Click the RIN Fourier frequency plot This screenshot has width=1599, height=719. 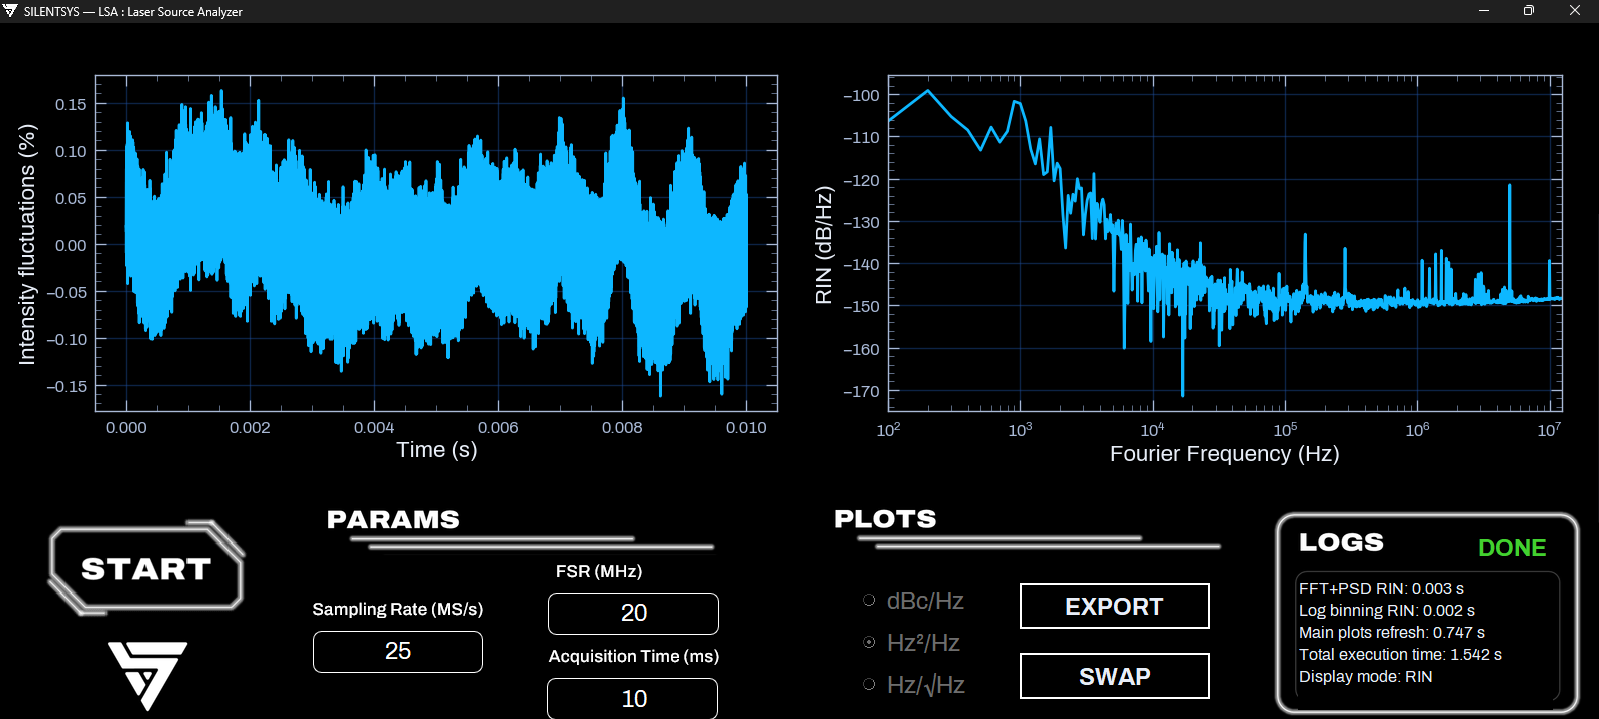pos(1225,243)
